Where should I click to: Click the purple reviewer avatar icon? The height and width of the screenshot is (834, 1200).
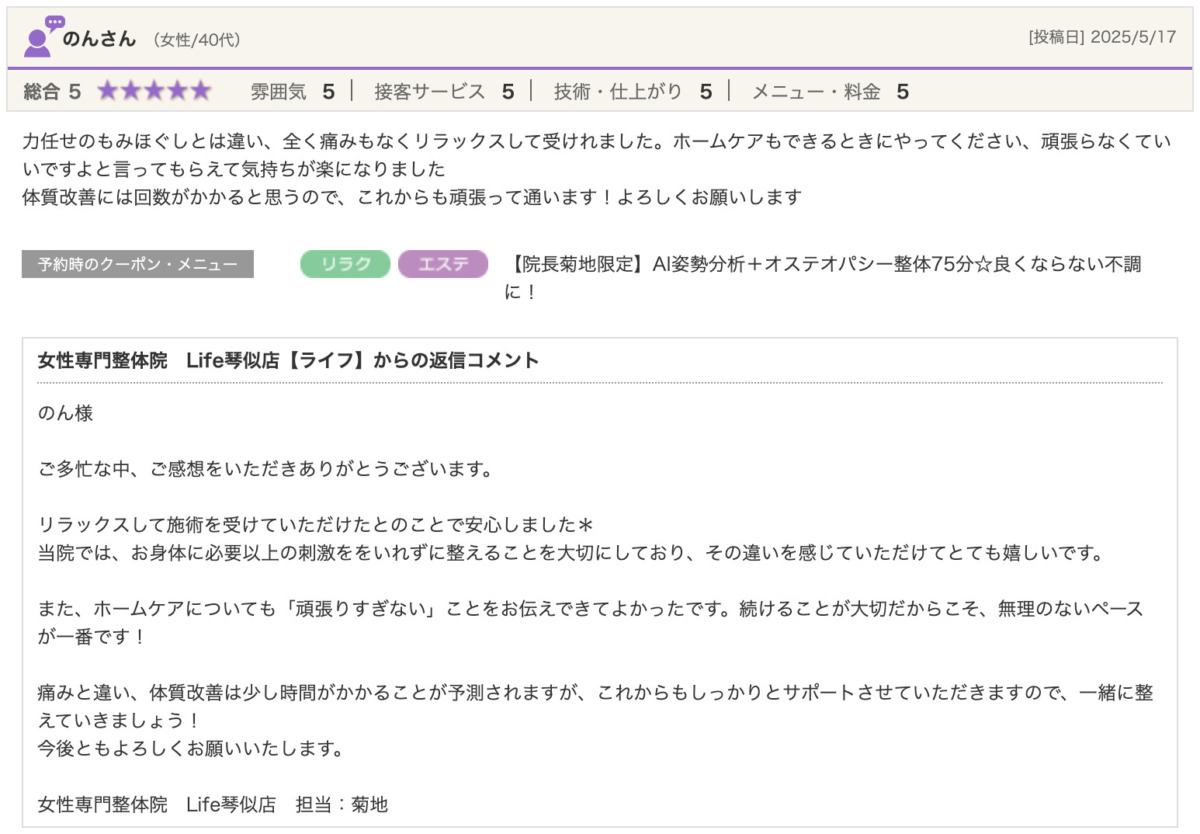41,37
